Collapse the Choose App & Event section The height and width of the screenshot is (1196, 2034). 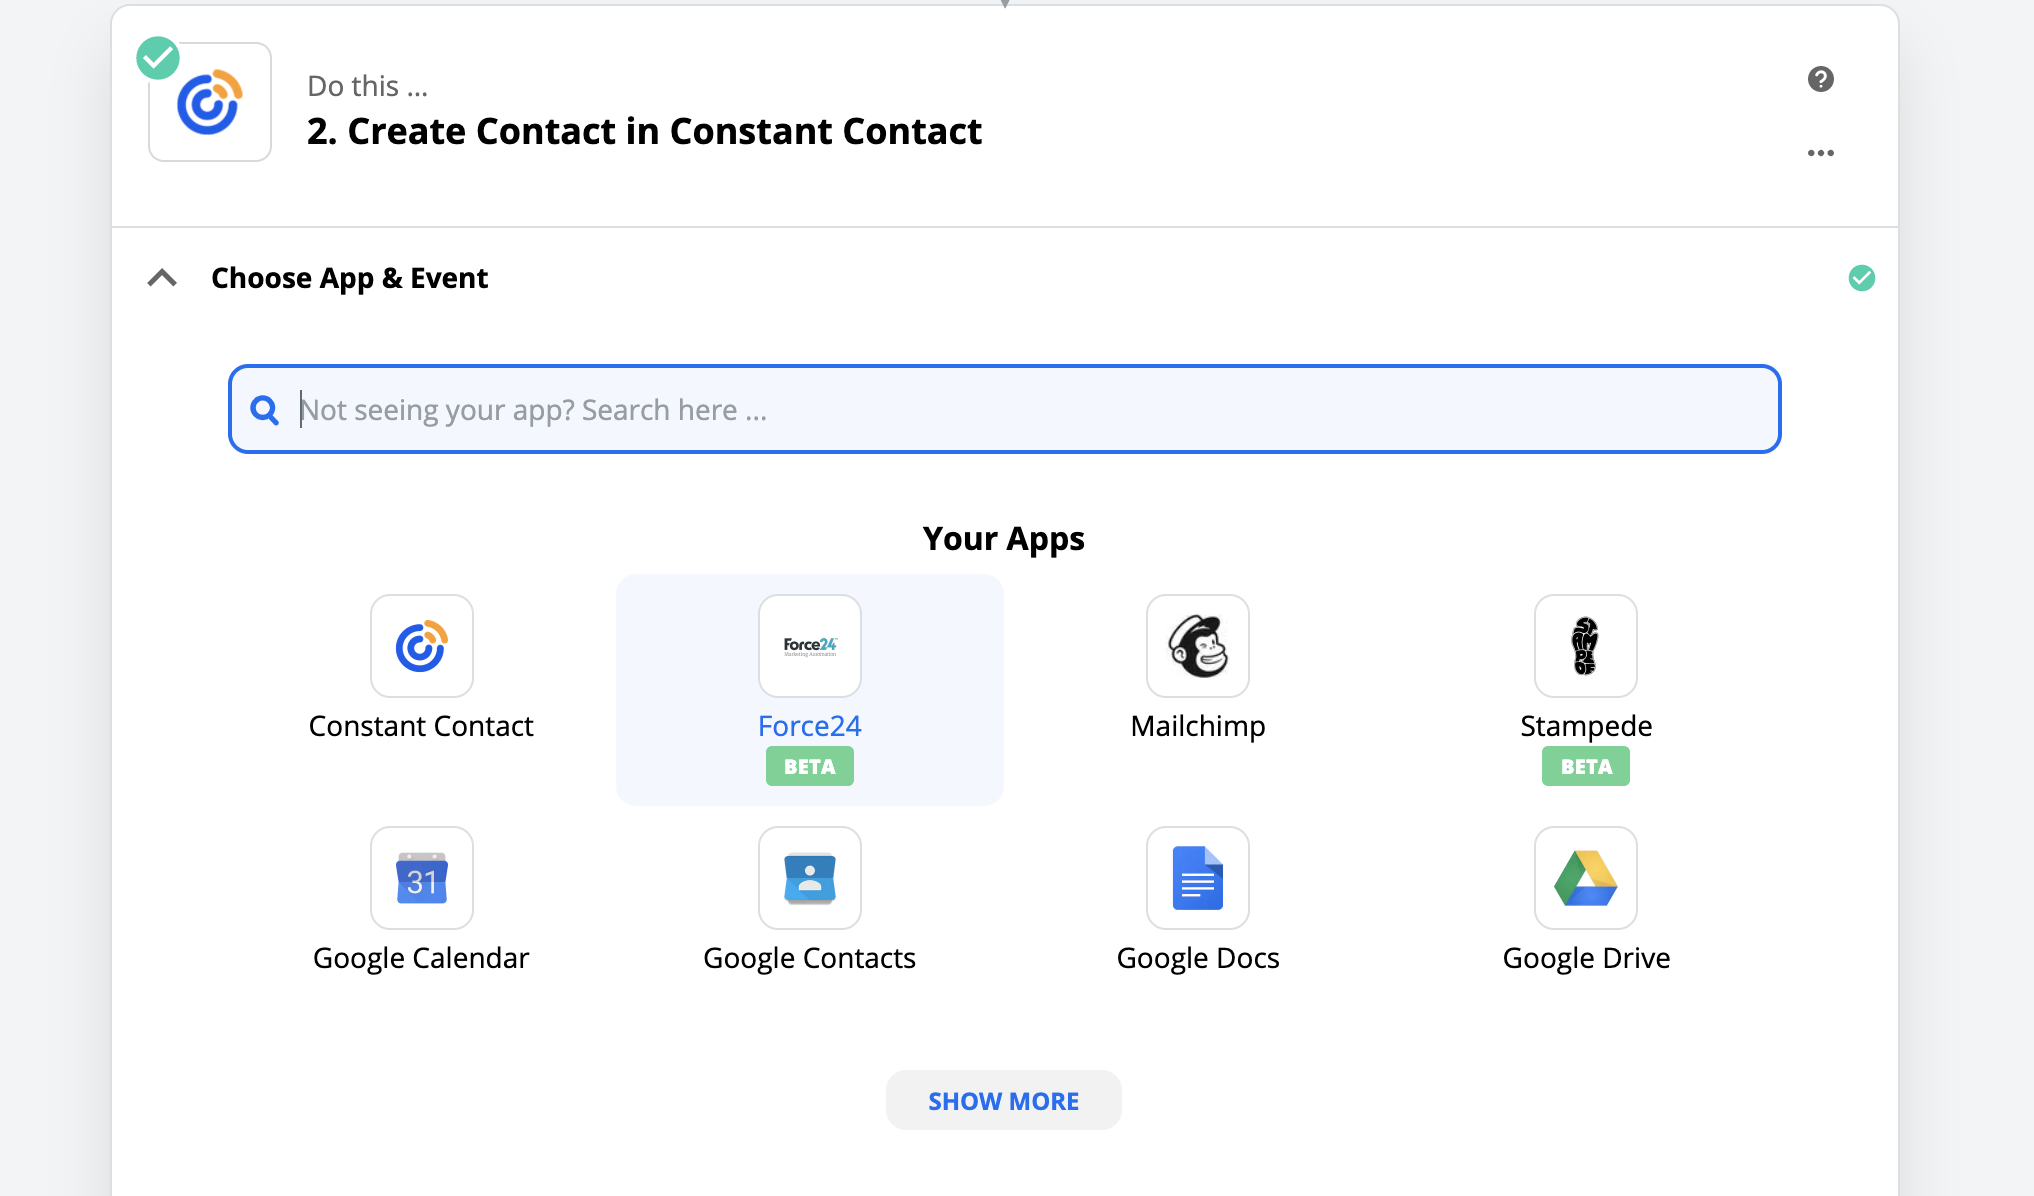tap(162, 278)
